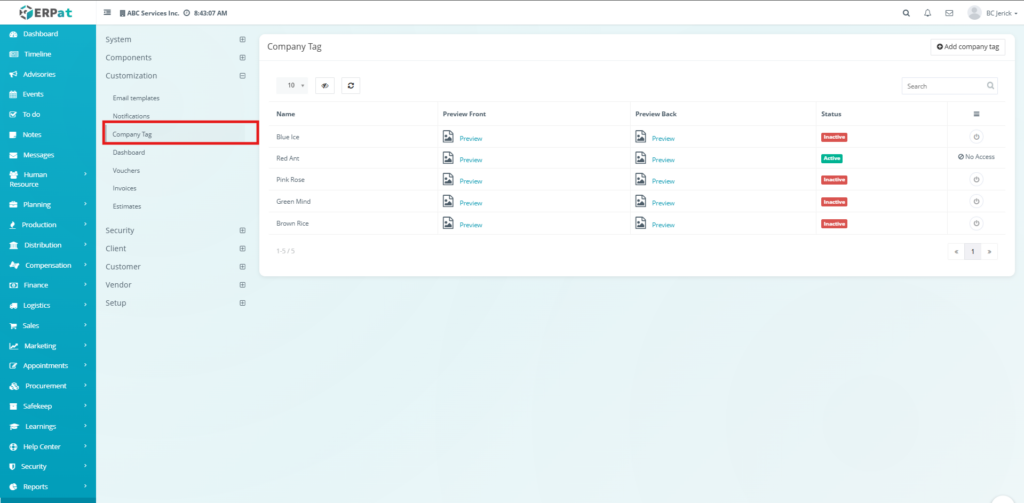Screen dimensions: 1024x503
Task: Open Email templates settings item
Action: click(x=136, y=98)
